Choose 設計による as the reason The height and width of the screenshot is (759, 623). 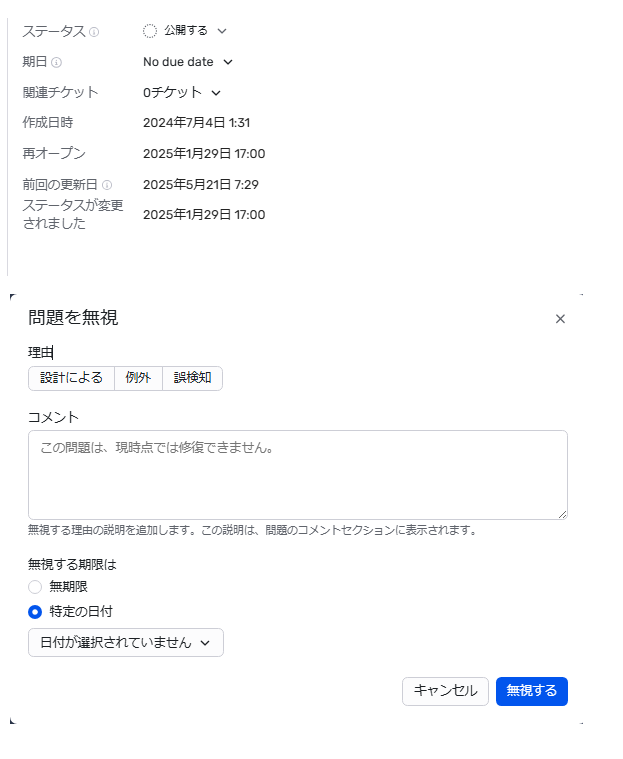tap(71, 378)
